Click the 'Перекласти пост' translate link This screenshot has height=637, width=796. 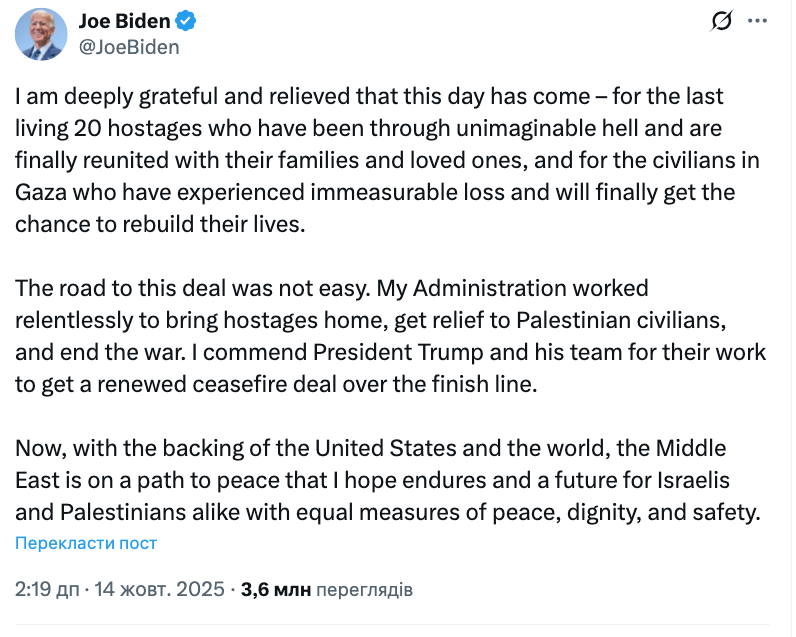pyautogui.click(x=86, y=543)
